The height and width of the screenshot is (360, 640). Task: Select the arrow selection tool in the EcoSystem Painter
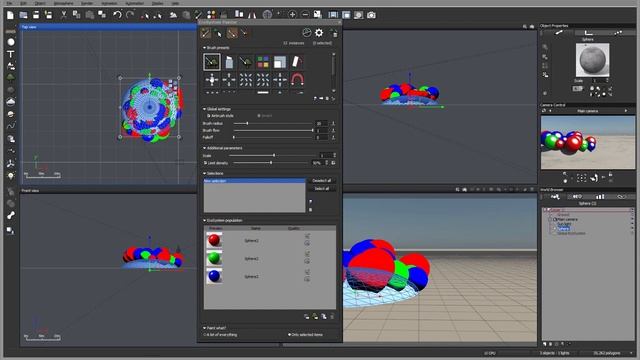pos(218,33)
